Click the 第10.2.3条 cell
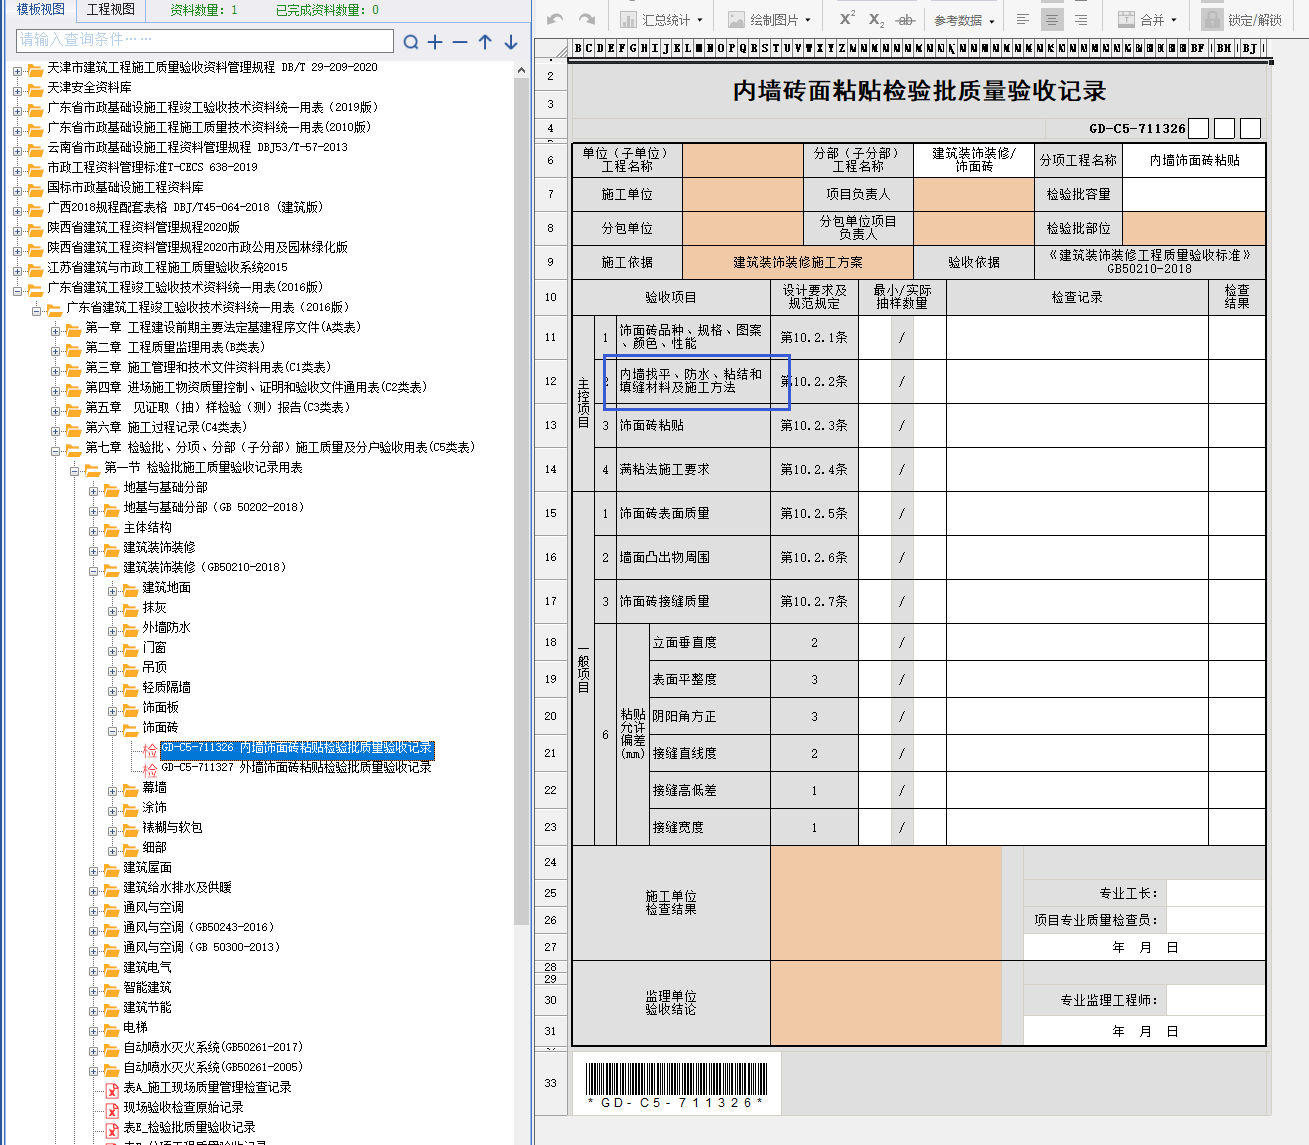The width and height of the screenshot is (1309, 1145). [x=814, y=425]
